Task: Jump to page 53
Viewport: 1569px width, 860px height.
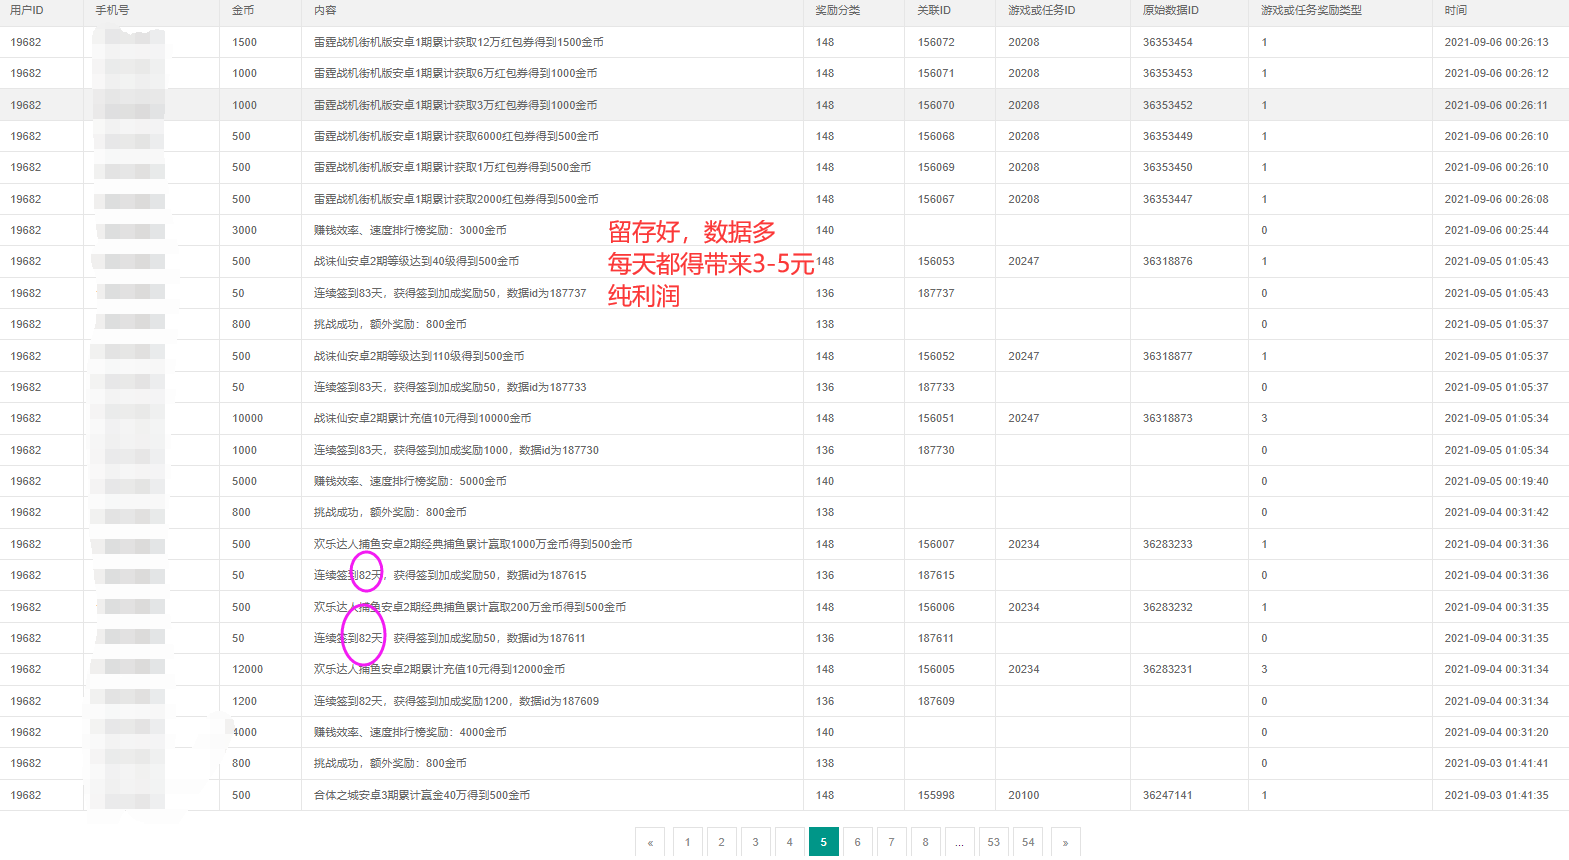Action: coord(993,842)
